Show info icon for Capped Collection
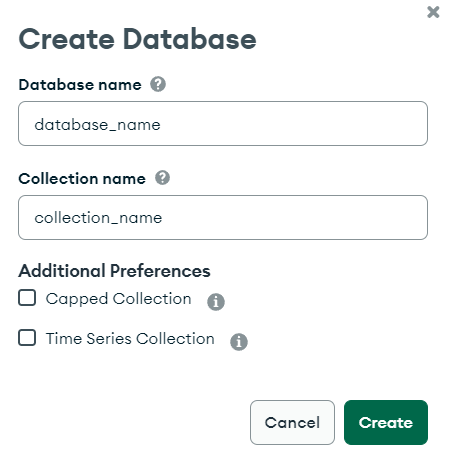Viewport: 453px width, 456px height. pos(216,302)
